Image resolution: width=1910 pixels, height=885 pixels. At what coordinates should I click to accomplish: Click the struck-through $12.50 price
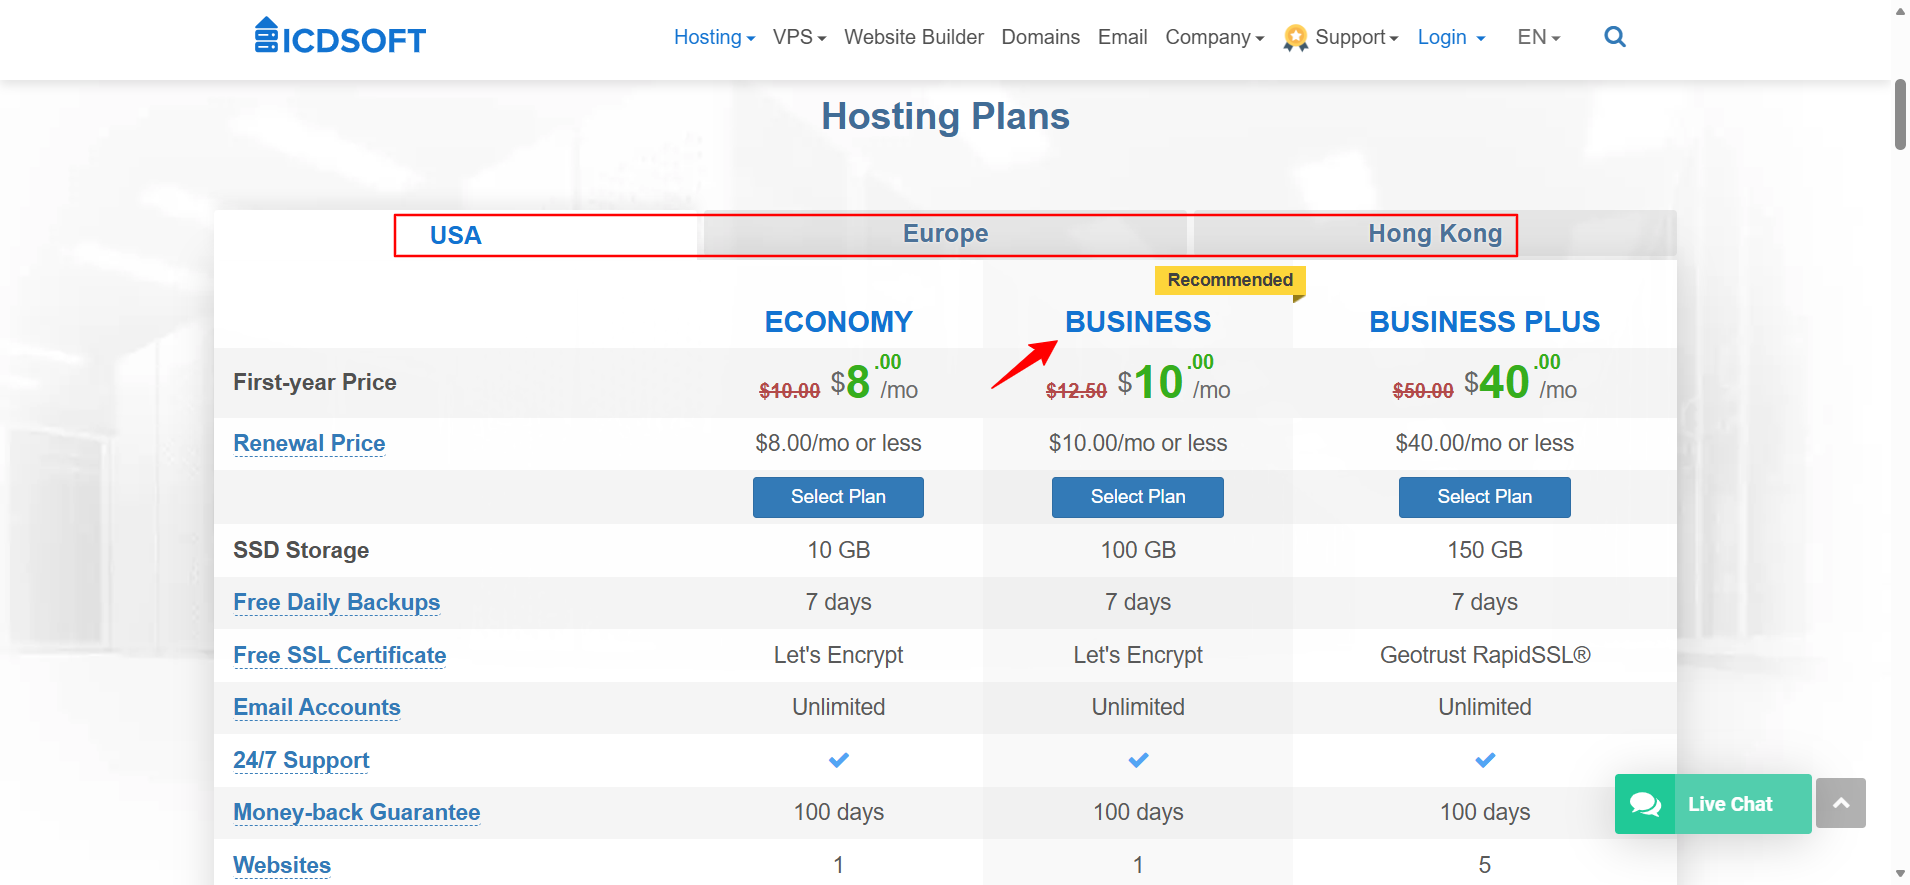[x=1076, y=391]
